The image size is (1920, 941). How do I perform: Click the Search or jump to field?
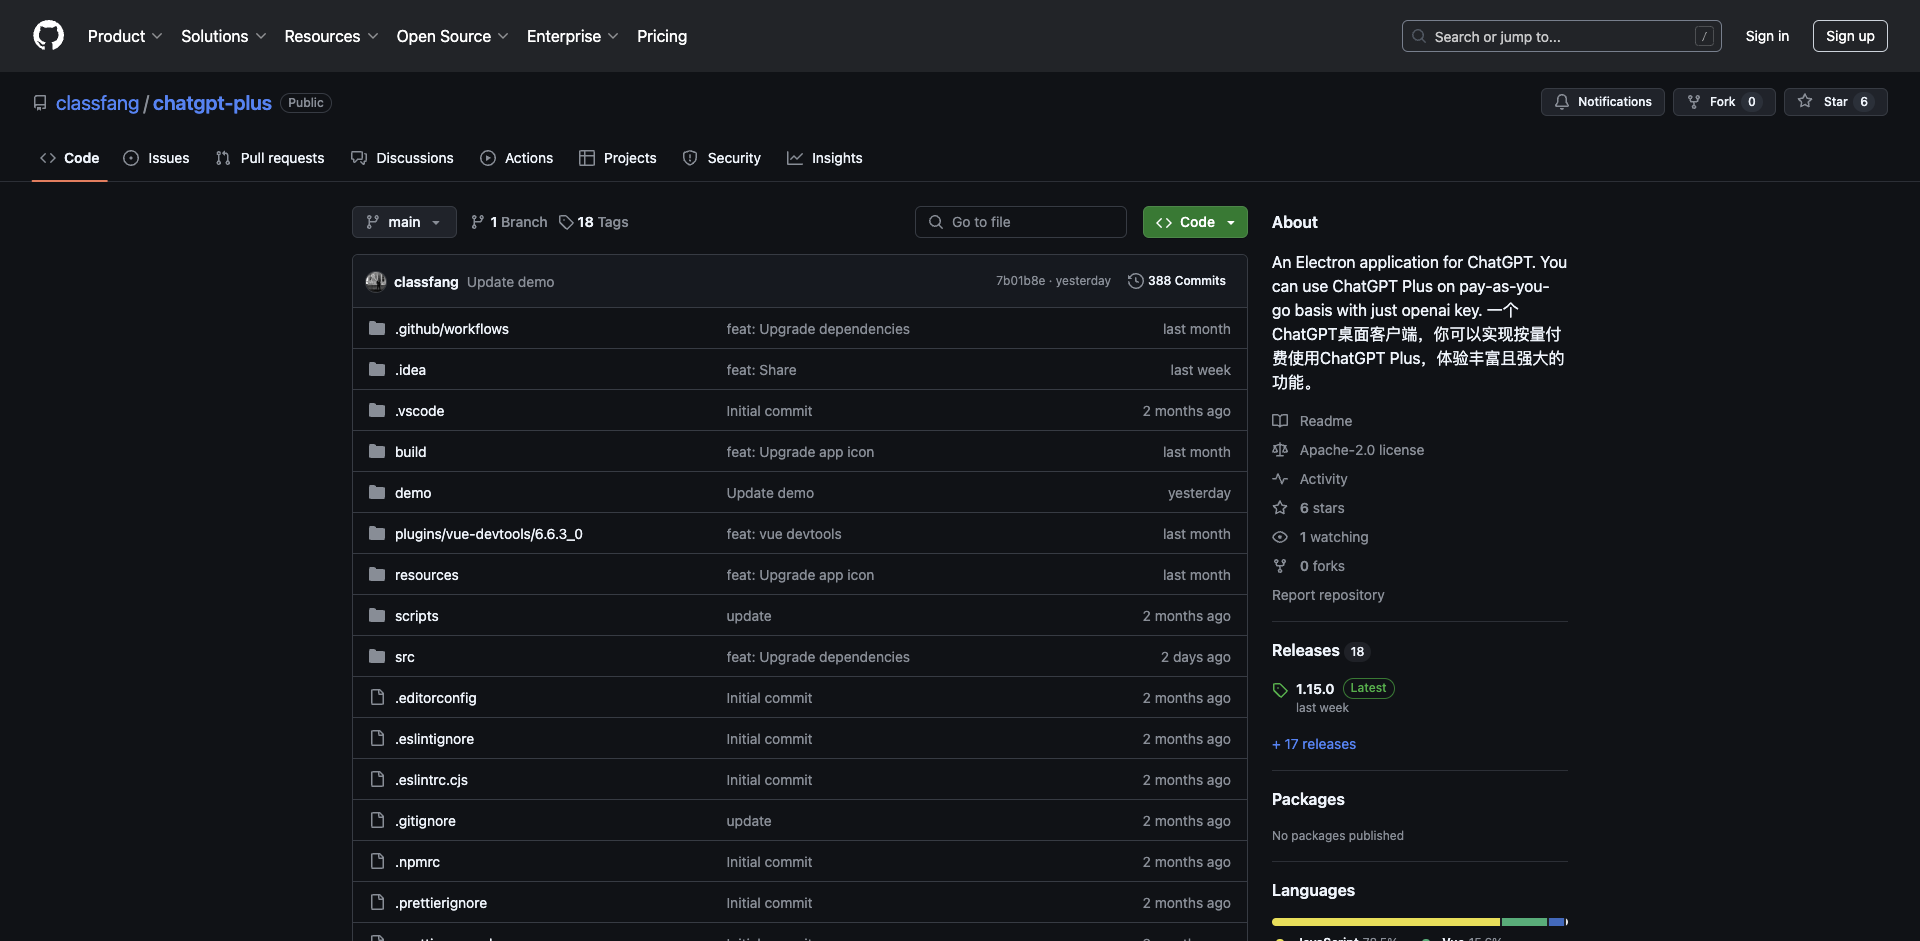(1562, 36)
